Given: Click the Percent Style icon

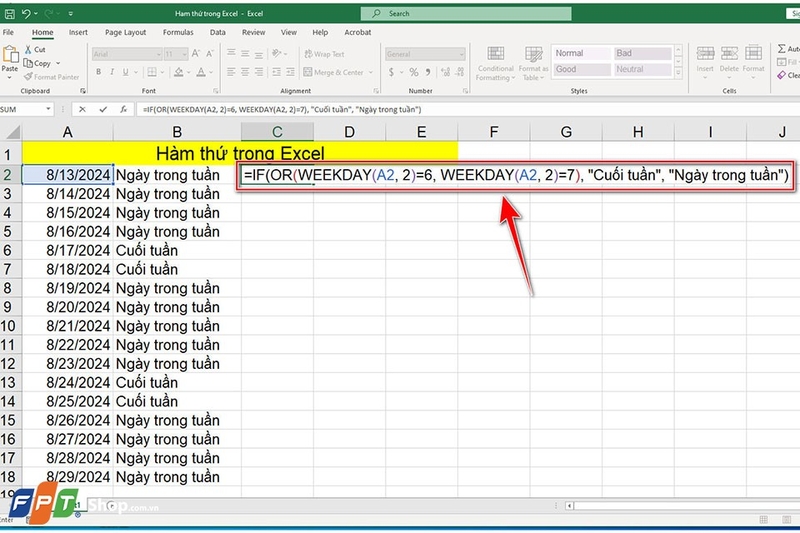Looking at the screenshot, I should (414, 72).
